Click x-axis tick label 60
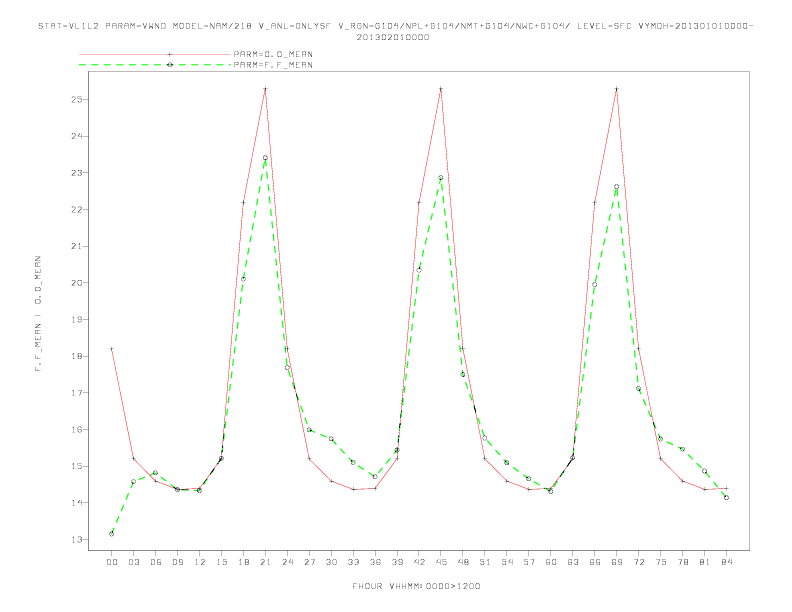The image size is (792, 612). pyautogui.click(x=551, y=562)
